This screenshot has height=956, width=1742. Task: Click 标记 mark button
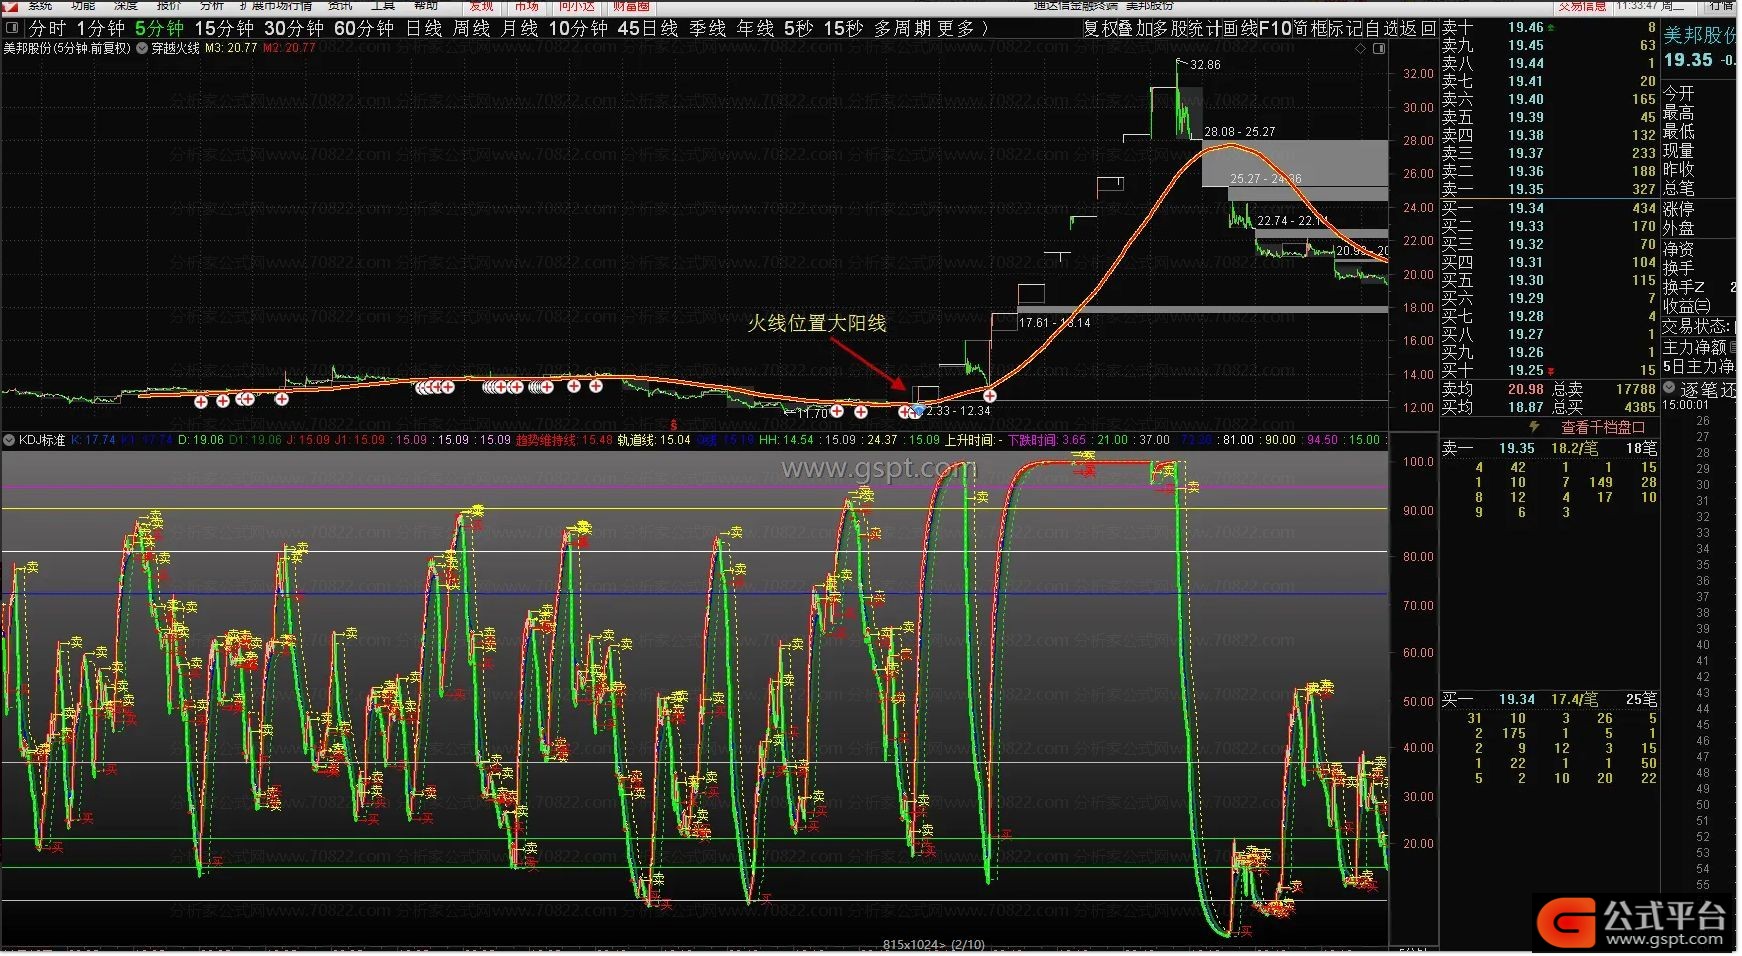point(1344,28)
